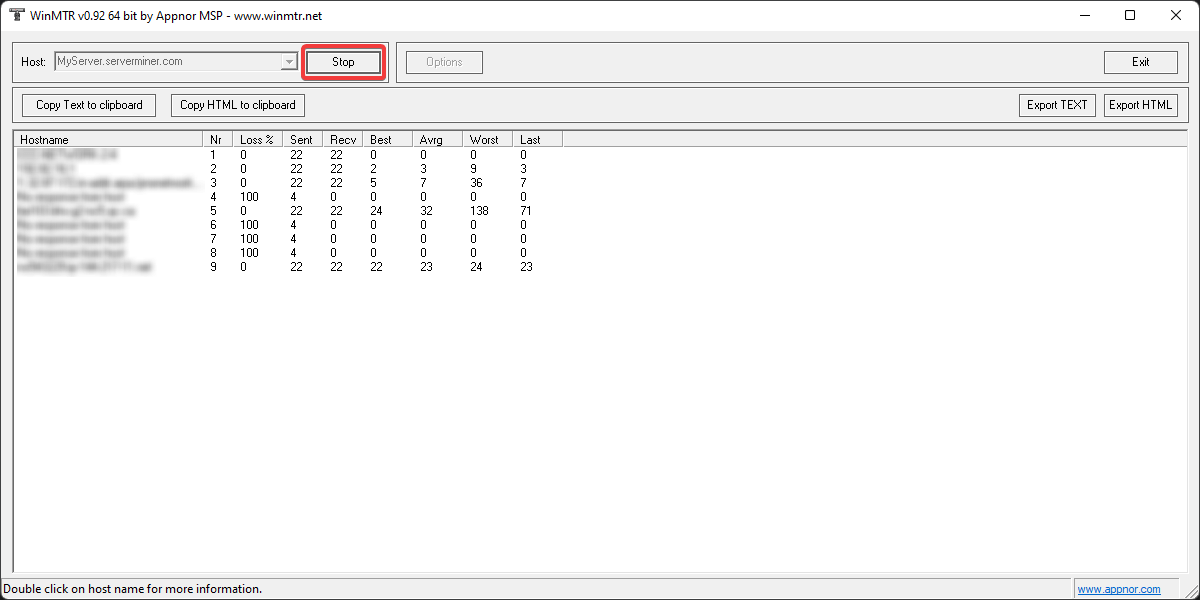Stop the running trace
This screenshot has height=600, width=1200.
[x=343, y=62]
